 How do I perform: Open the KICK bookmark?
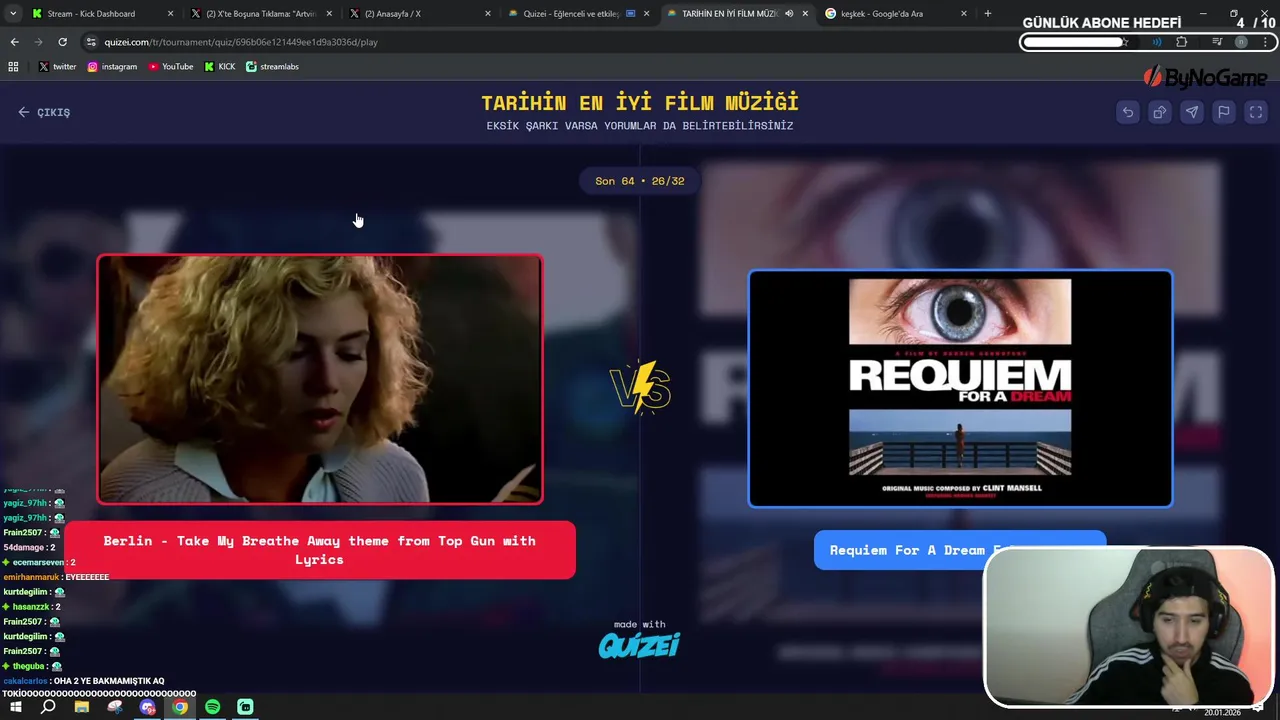pyautogui.click(x=220, y=67)
